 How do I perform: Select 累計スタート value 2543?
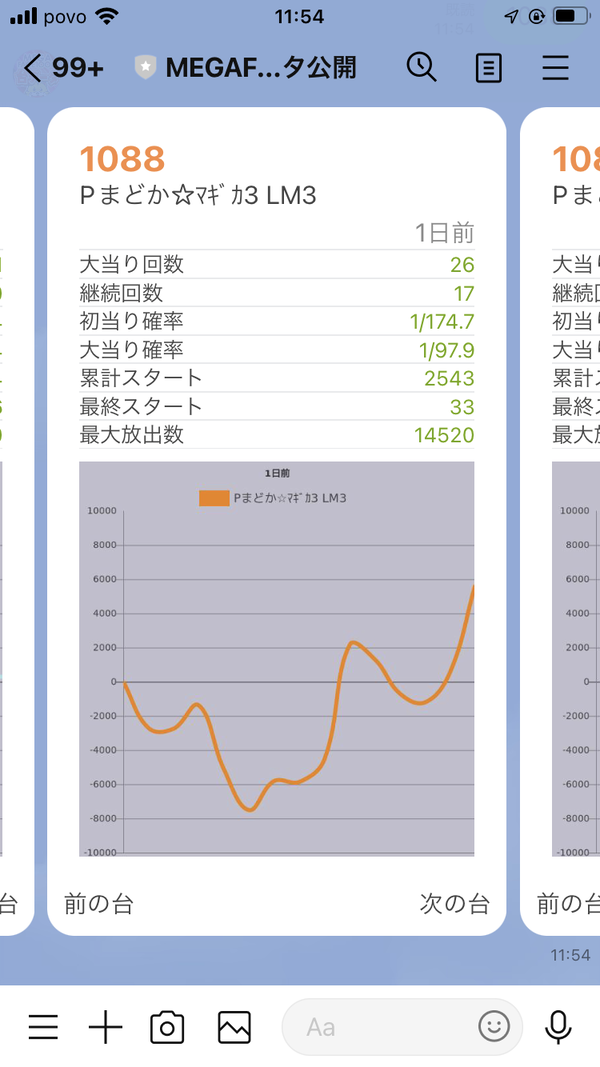tap(449, 378)
